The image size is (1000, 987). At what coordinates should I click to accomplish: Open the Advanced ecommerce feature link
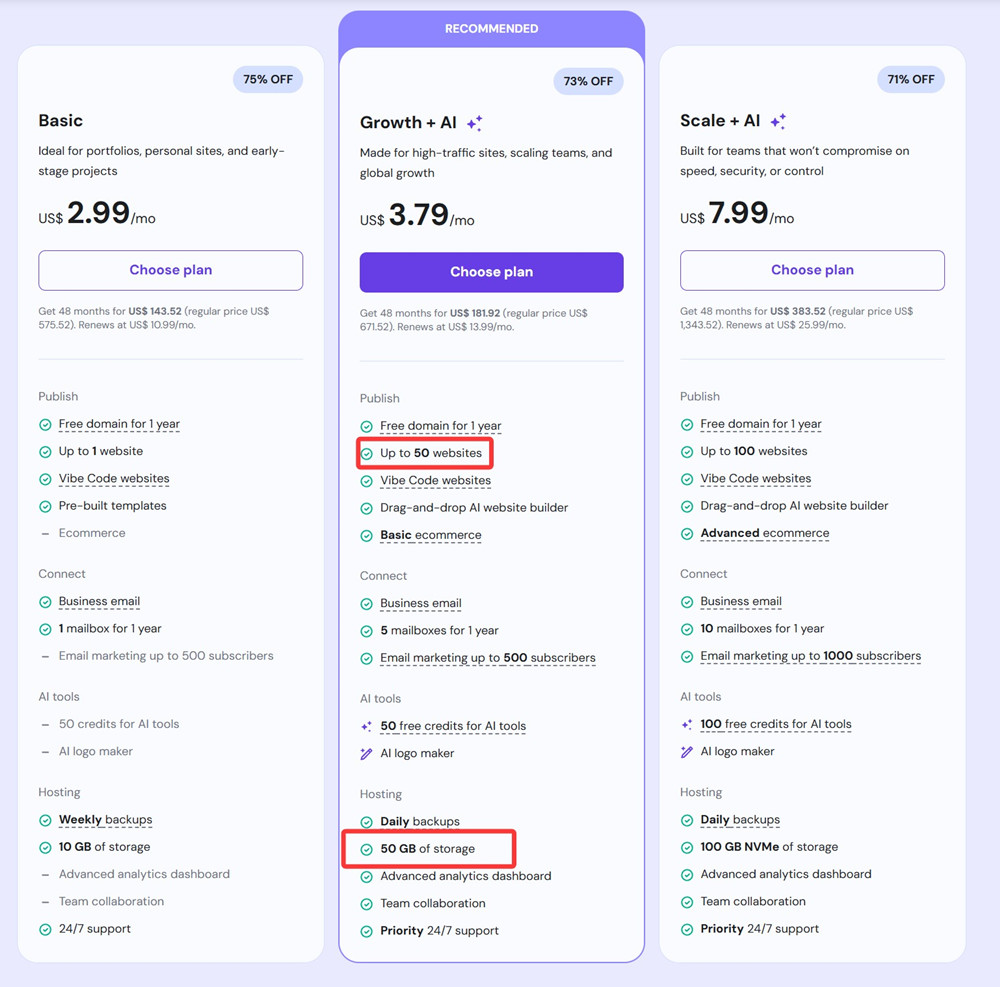(x=764, y=533)
